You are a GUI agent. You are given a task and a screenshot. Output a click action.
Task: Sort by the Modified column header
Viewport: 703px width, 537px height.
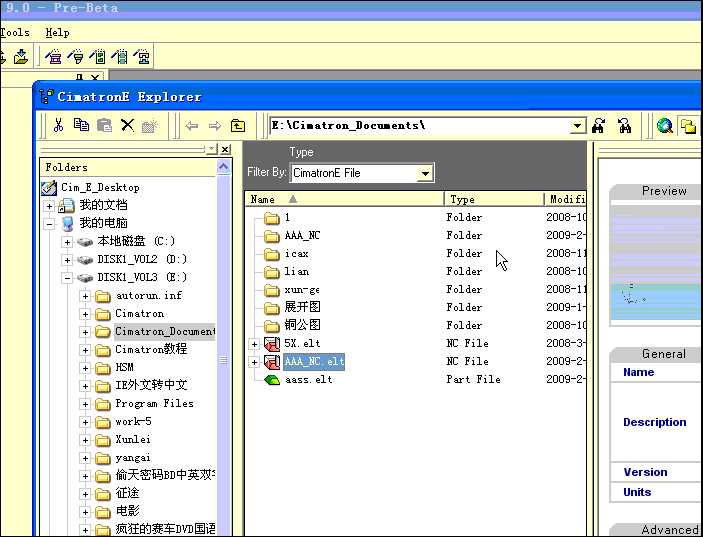(x=566, y=199)
